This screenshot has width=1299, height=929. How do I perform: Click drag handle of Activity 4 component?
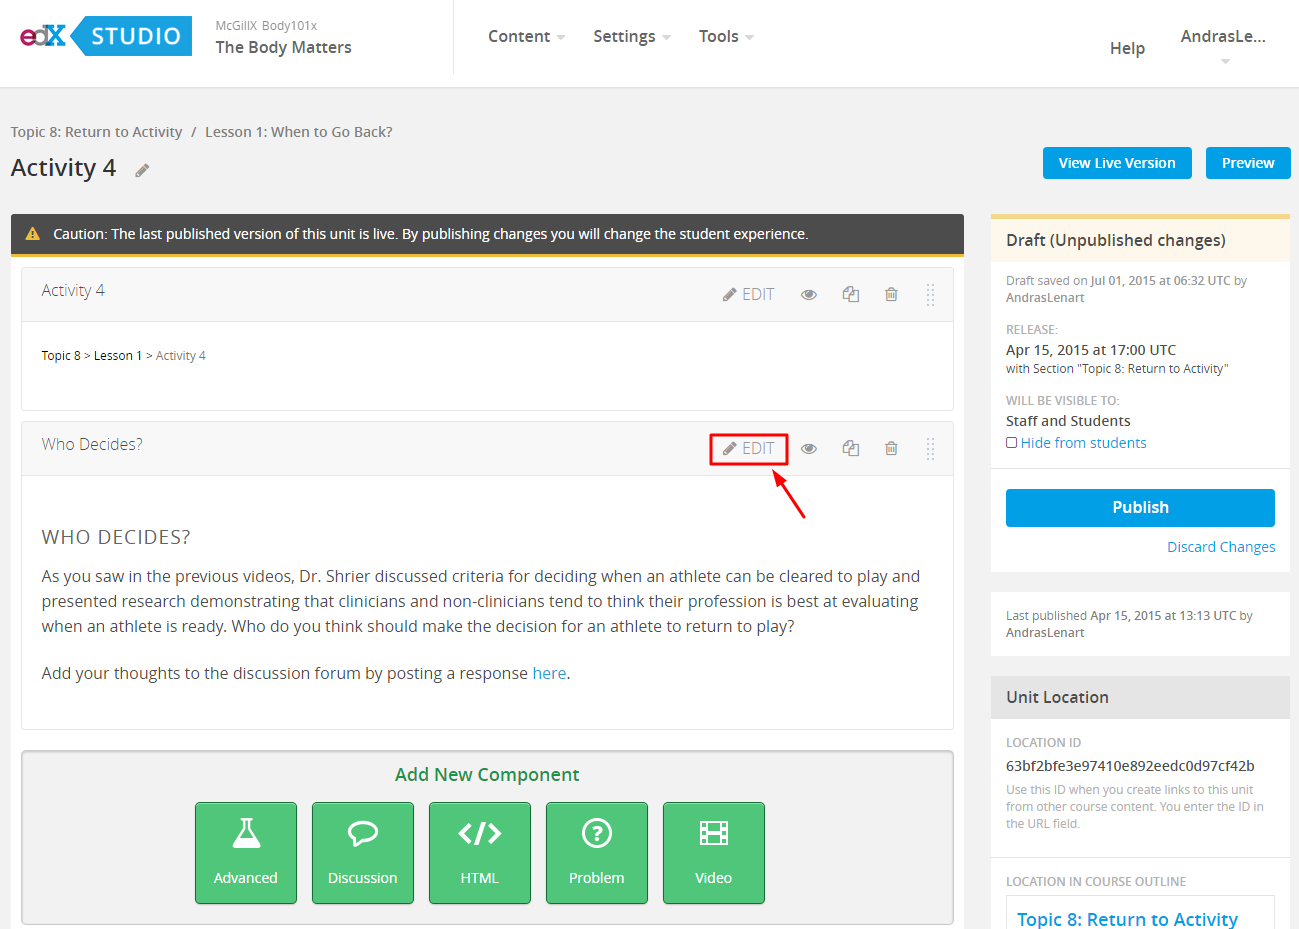pyautogui.click(x=930, y=294)
